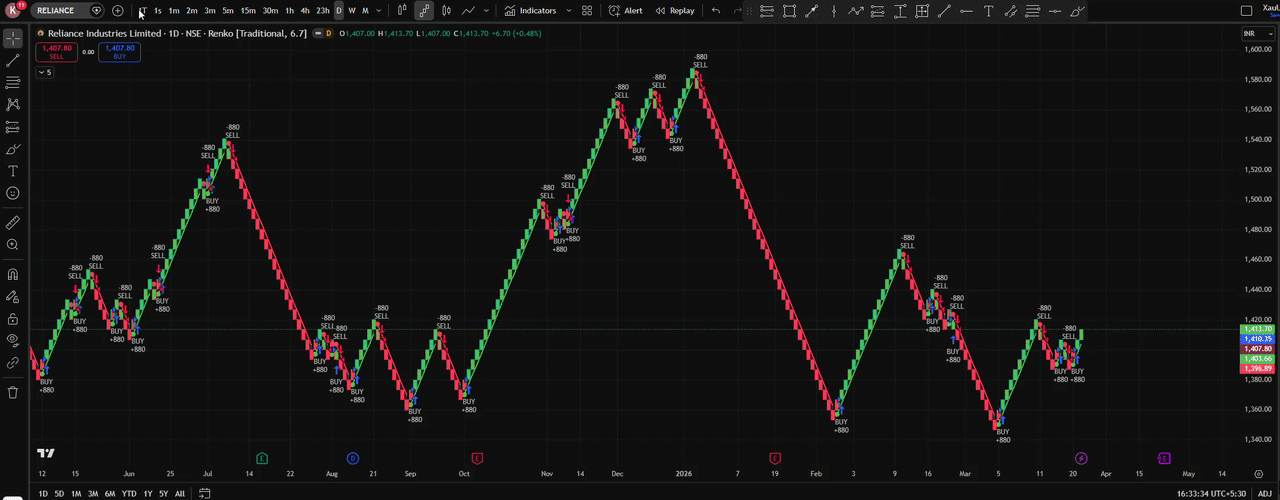The height and width of the screenshot is (500, 1280).
Task: Select the 1h timeframe
Action: [290, 11]
